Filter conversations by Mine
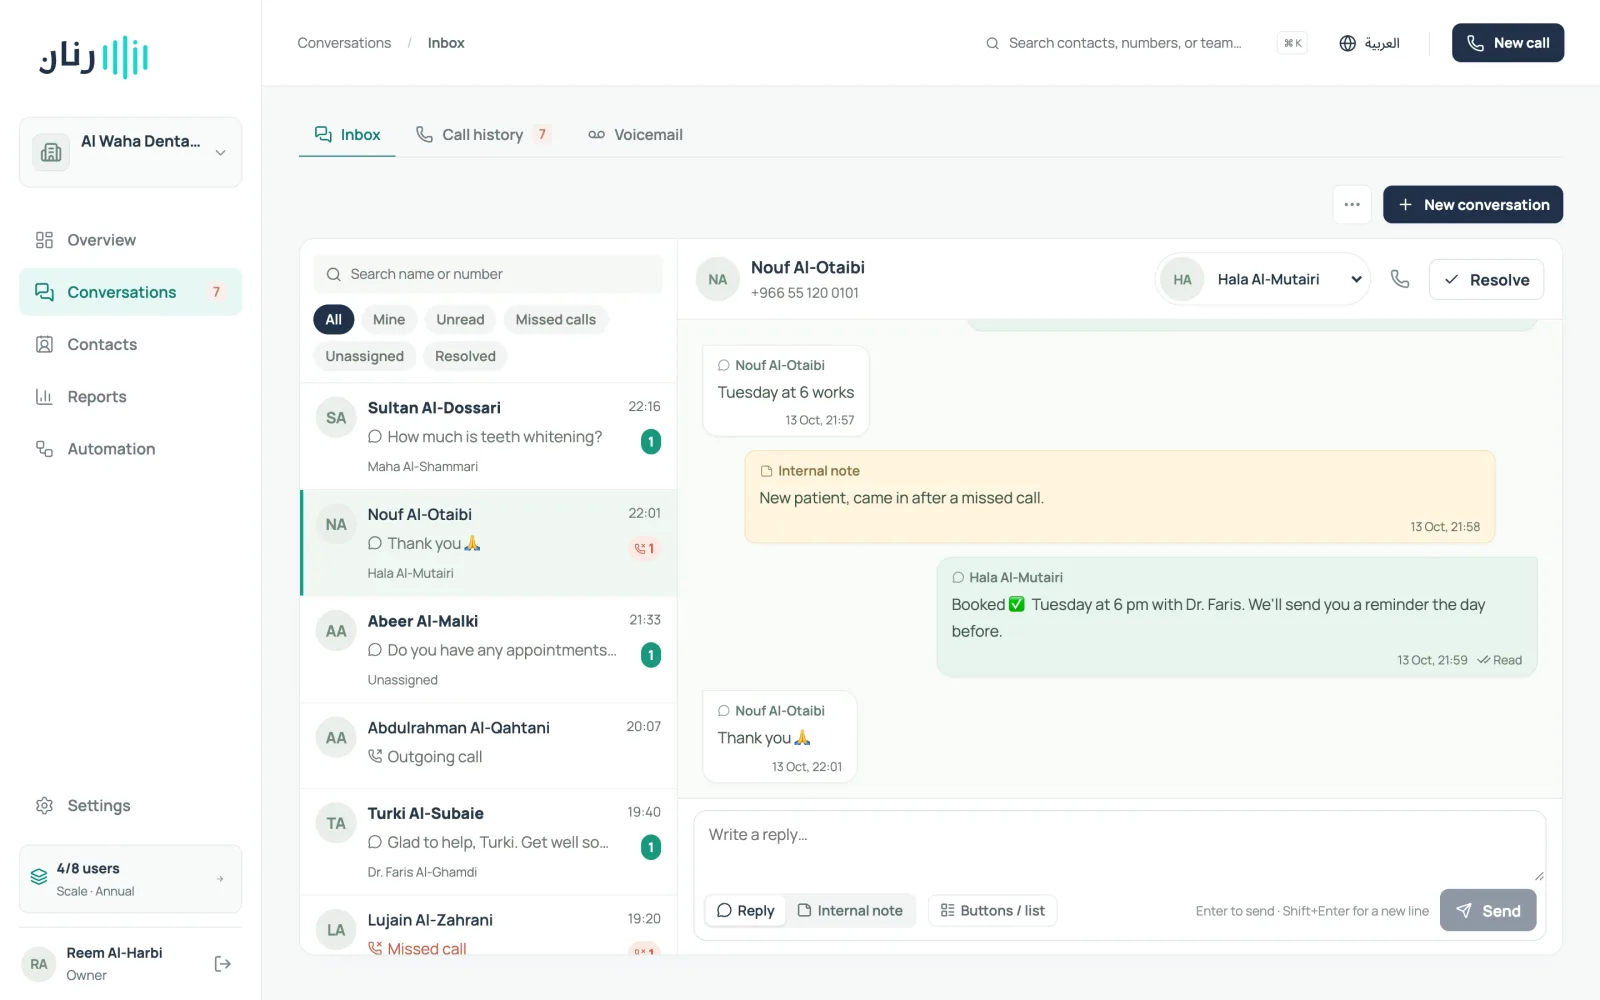 (x=389, y=320)
